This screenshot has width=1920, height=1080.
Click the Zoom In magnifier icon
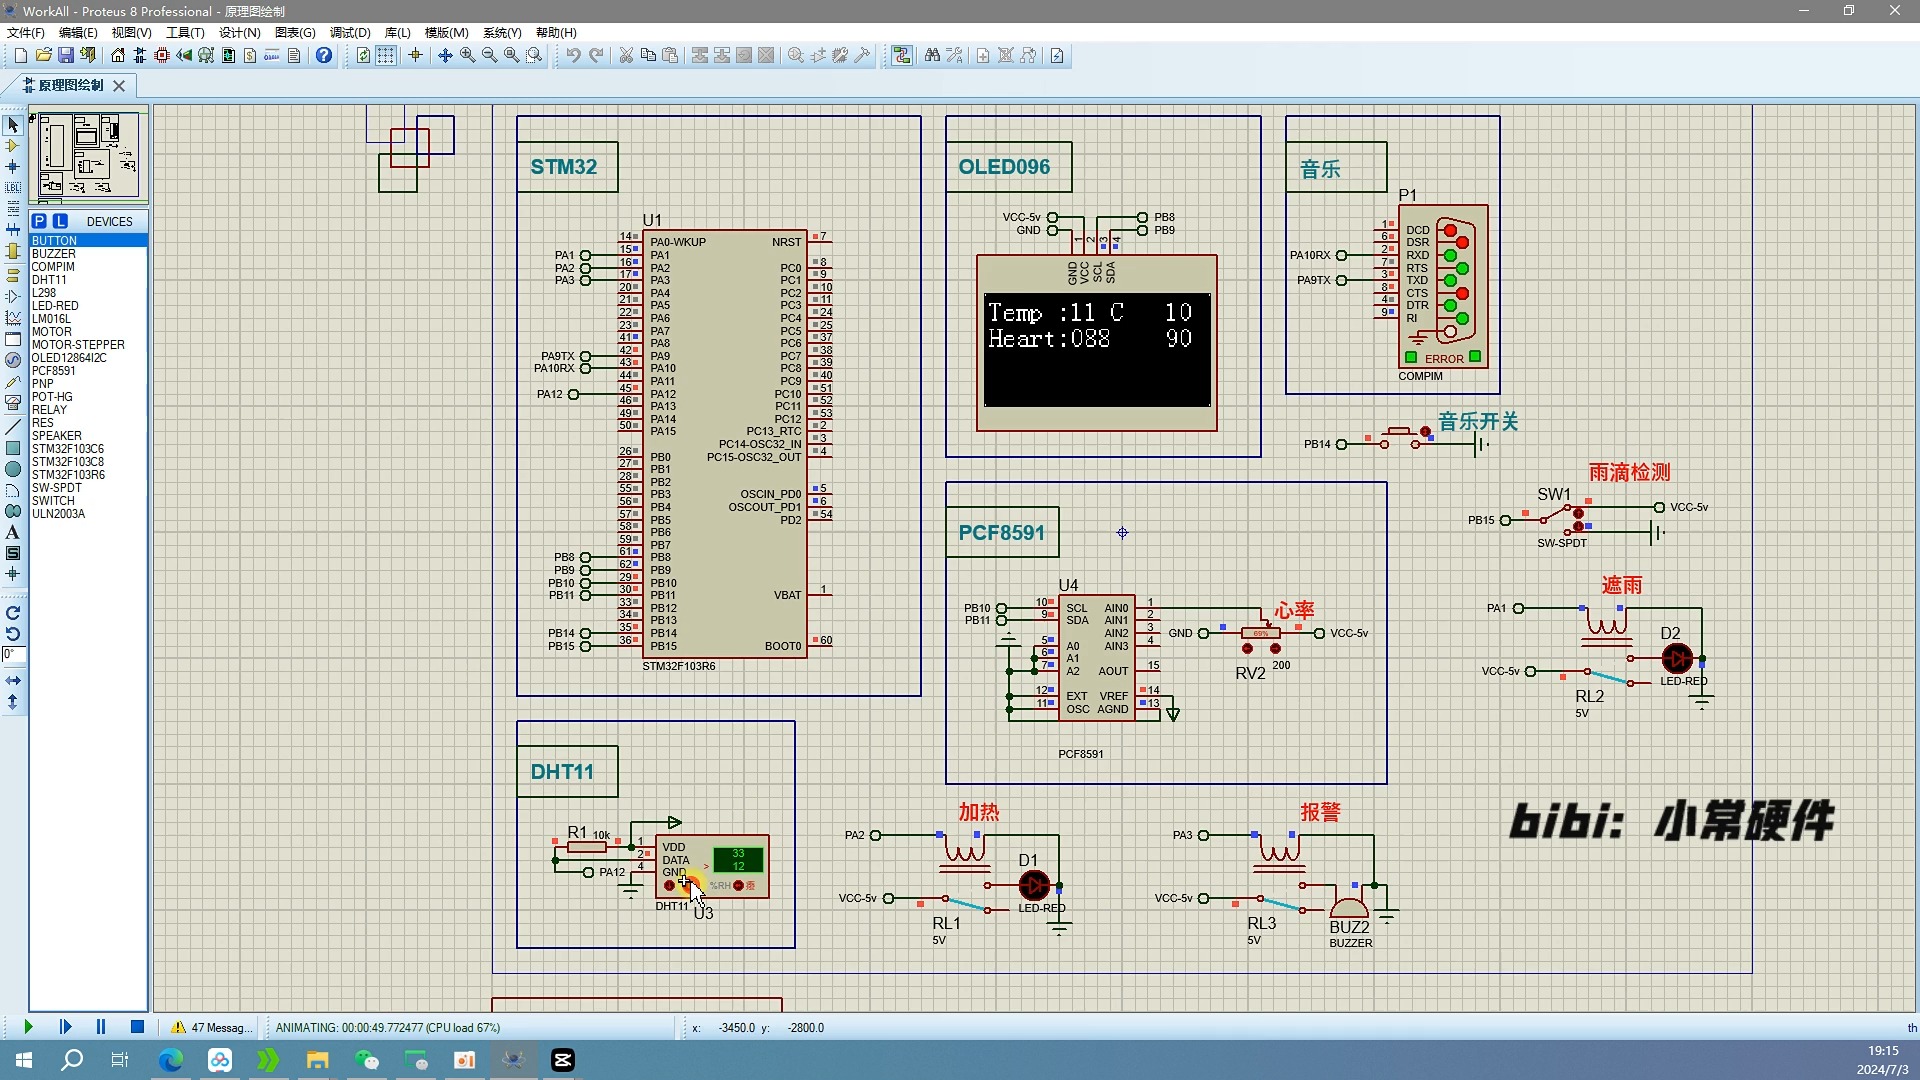(x=467, y=56)
